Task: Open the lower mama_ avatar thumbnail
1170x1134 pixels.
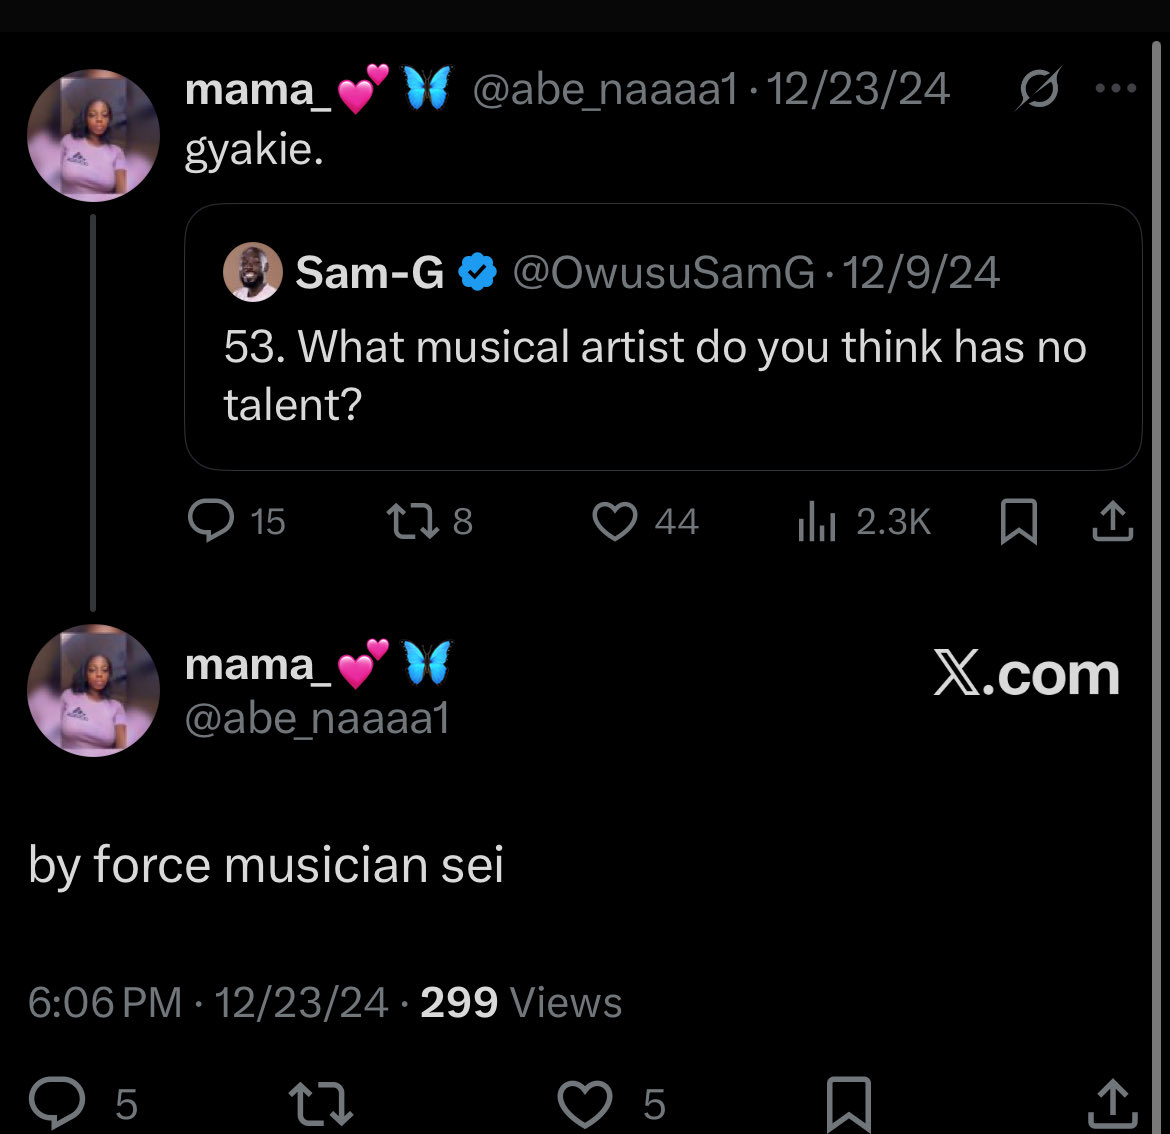Action: pos(93,691)
